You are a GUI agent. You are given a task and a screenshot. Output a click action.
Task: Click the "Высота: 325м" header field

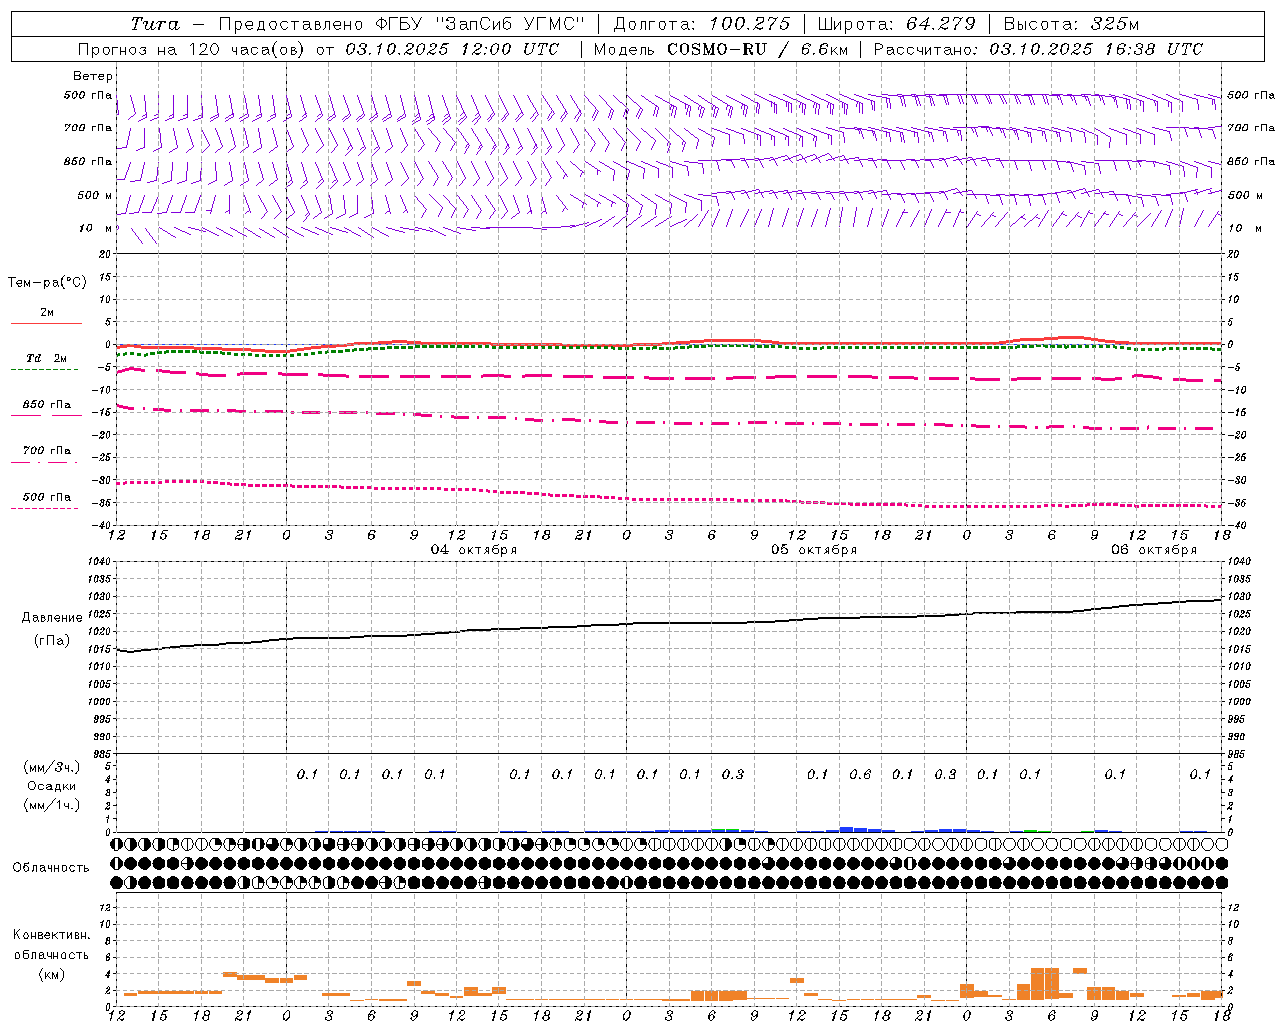pos(1071,24)
